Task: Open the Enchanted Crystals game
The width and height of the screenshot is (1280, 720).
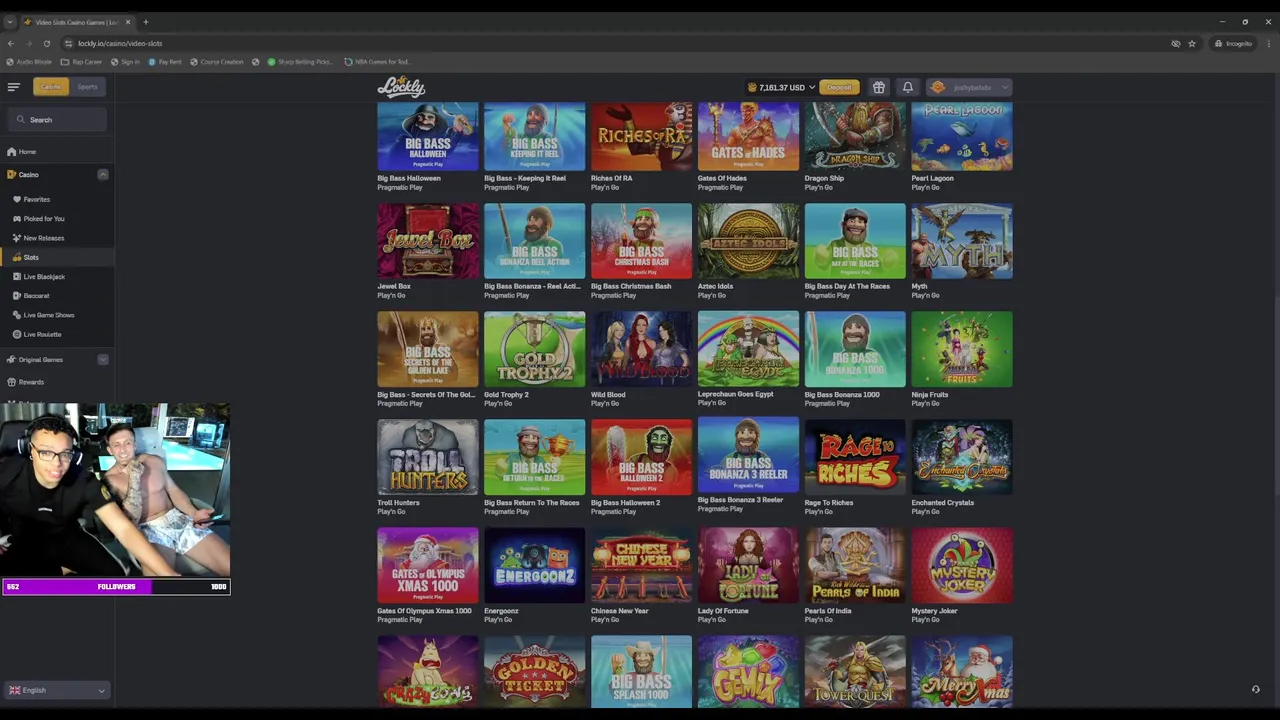Action: [962, 457]
